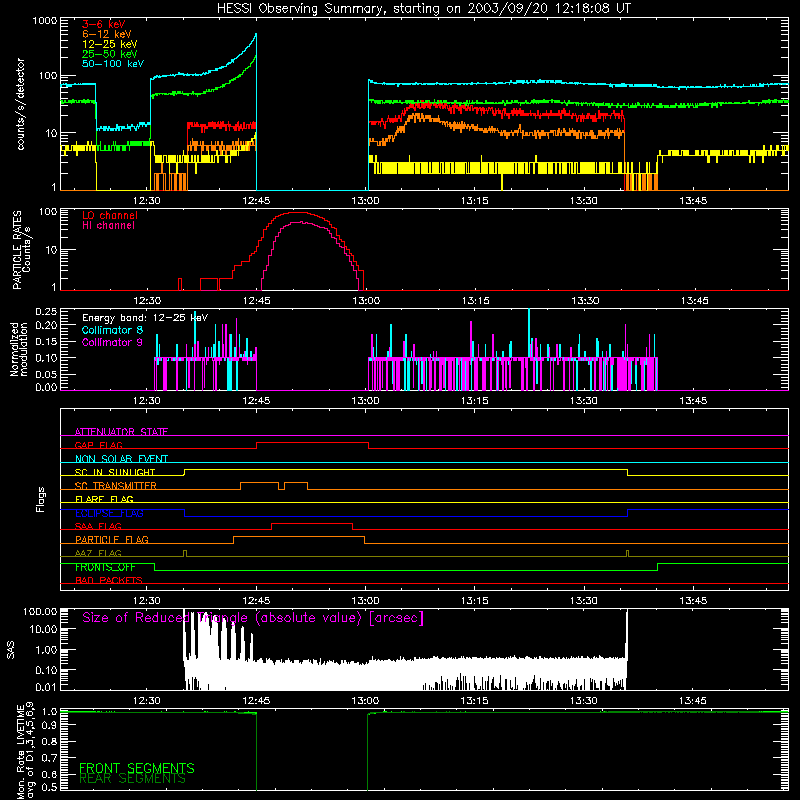Click the 'Size of Reduced Triangle' plot caption
This screenshot has width=800, height=800.
(x=253, y=618)
